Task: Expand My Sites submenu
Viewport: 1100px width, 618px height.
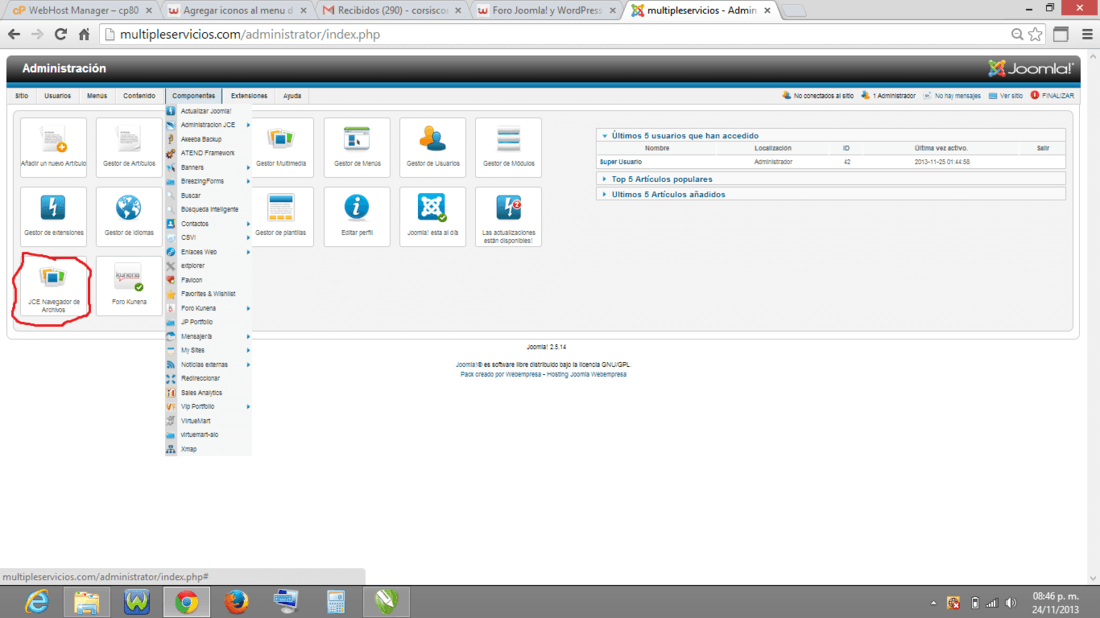Action: tap(208, 350)
